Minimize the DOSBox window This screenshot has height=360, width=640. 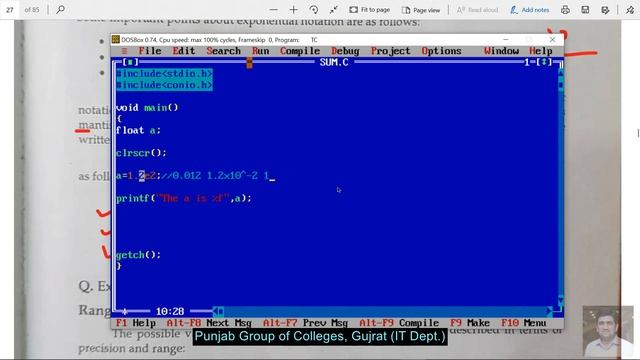(x=506, y=40)
